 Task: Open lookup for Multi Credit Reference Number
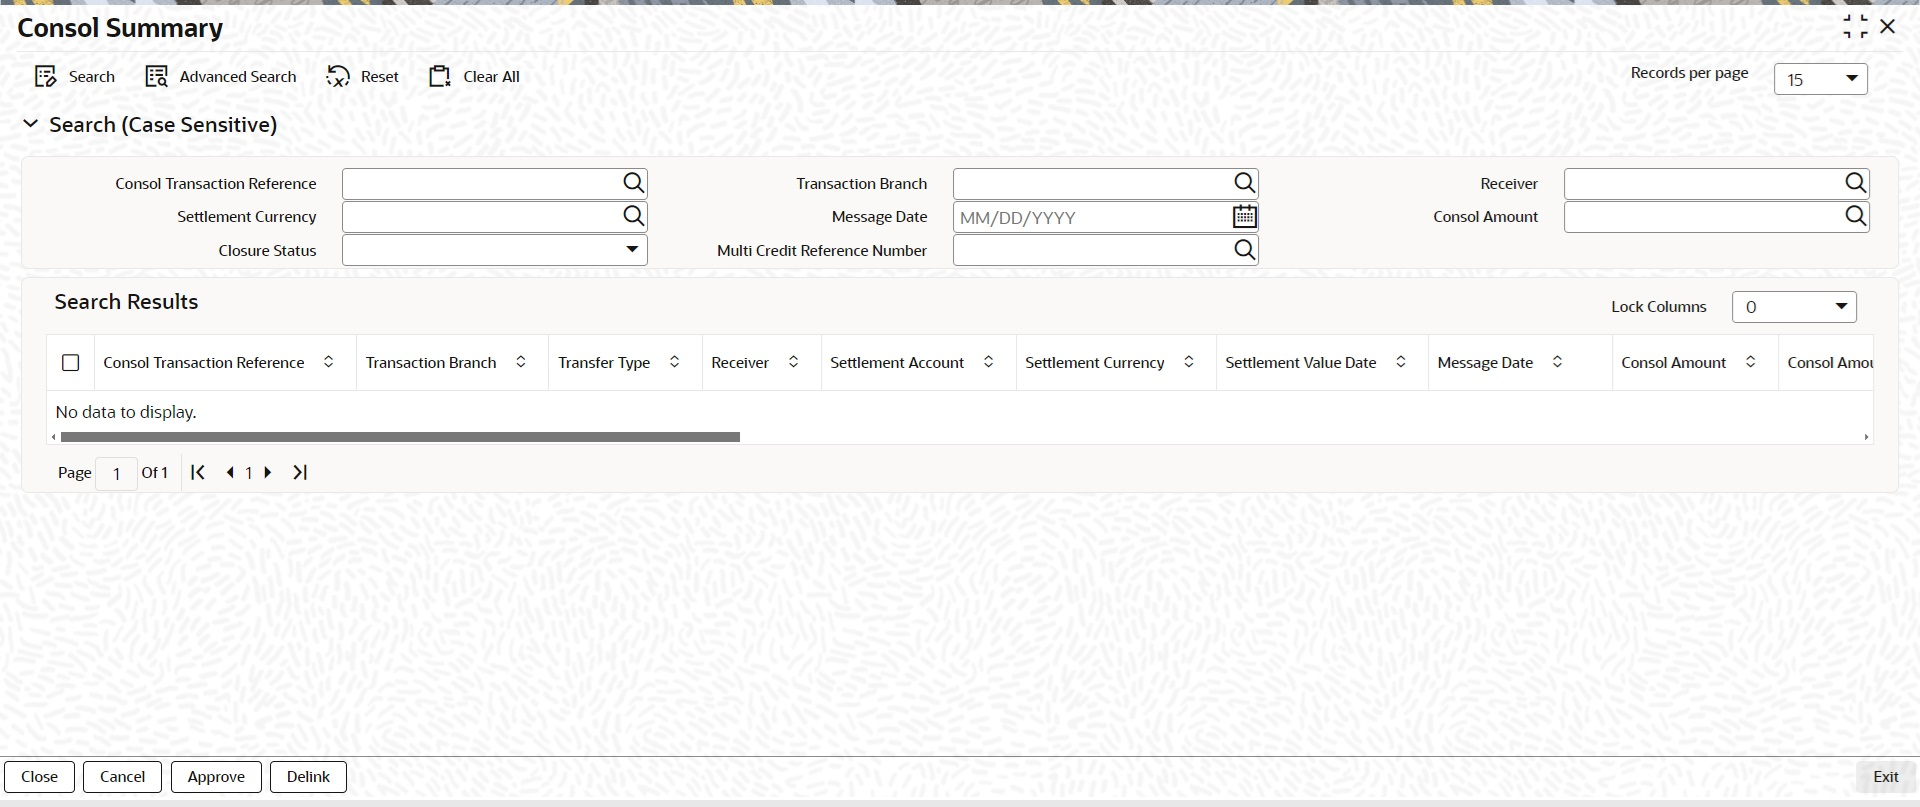(x=1244, y=250)
